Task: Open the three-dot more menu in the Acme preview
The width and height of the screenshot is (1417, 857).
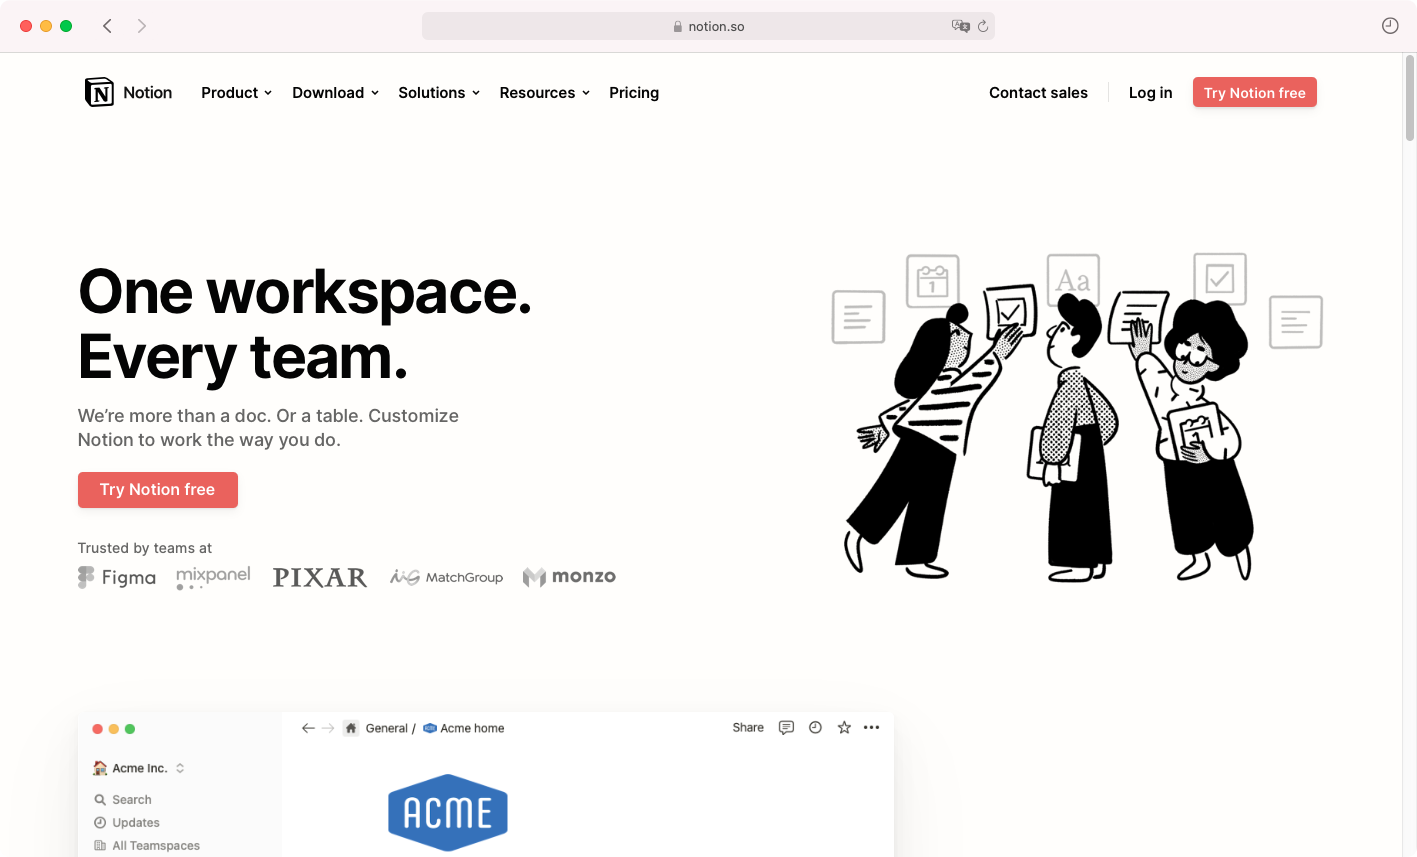Action: tap(871, 728)
